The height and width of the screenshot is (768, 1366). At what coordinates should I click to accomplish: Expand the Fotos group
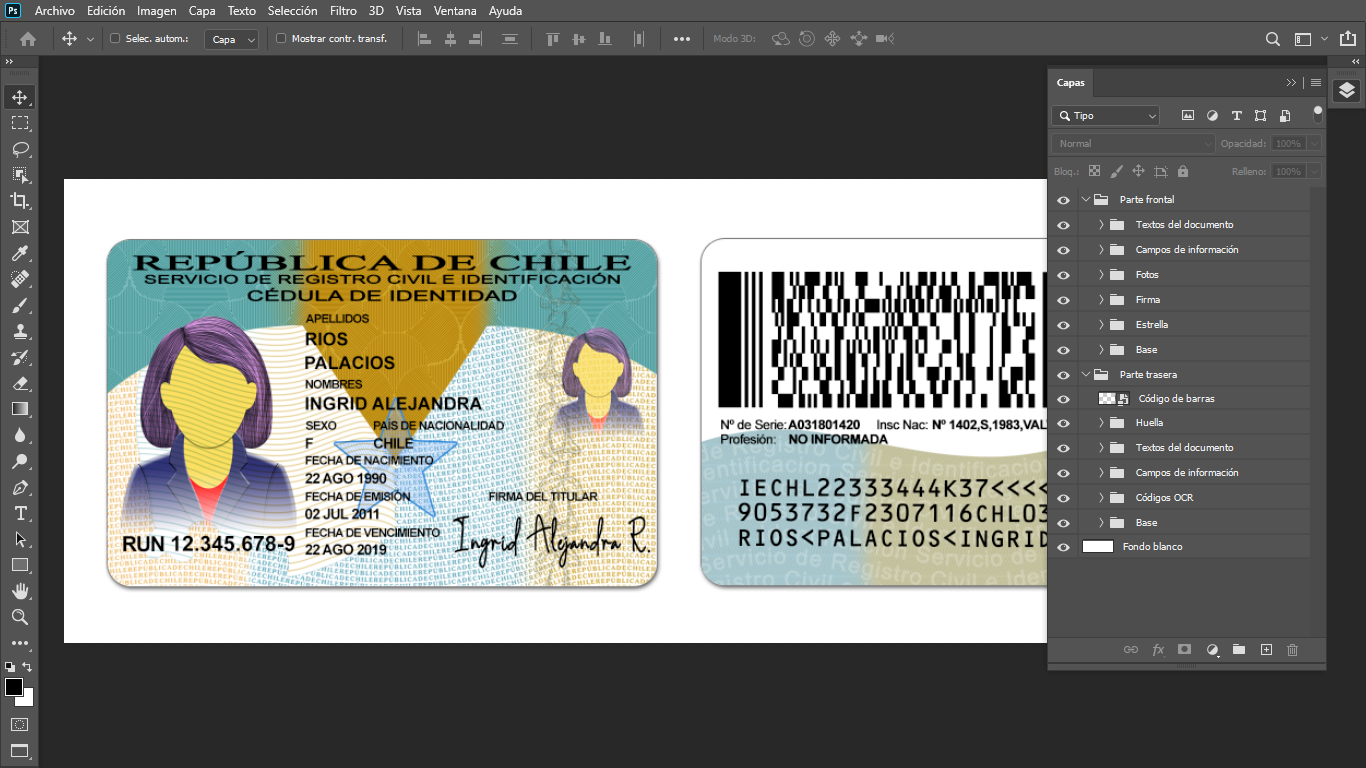pyautogui.click(x=1101, y=275)
